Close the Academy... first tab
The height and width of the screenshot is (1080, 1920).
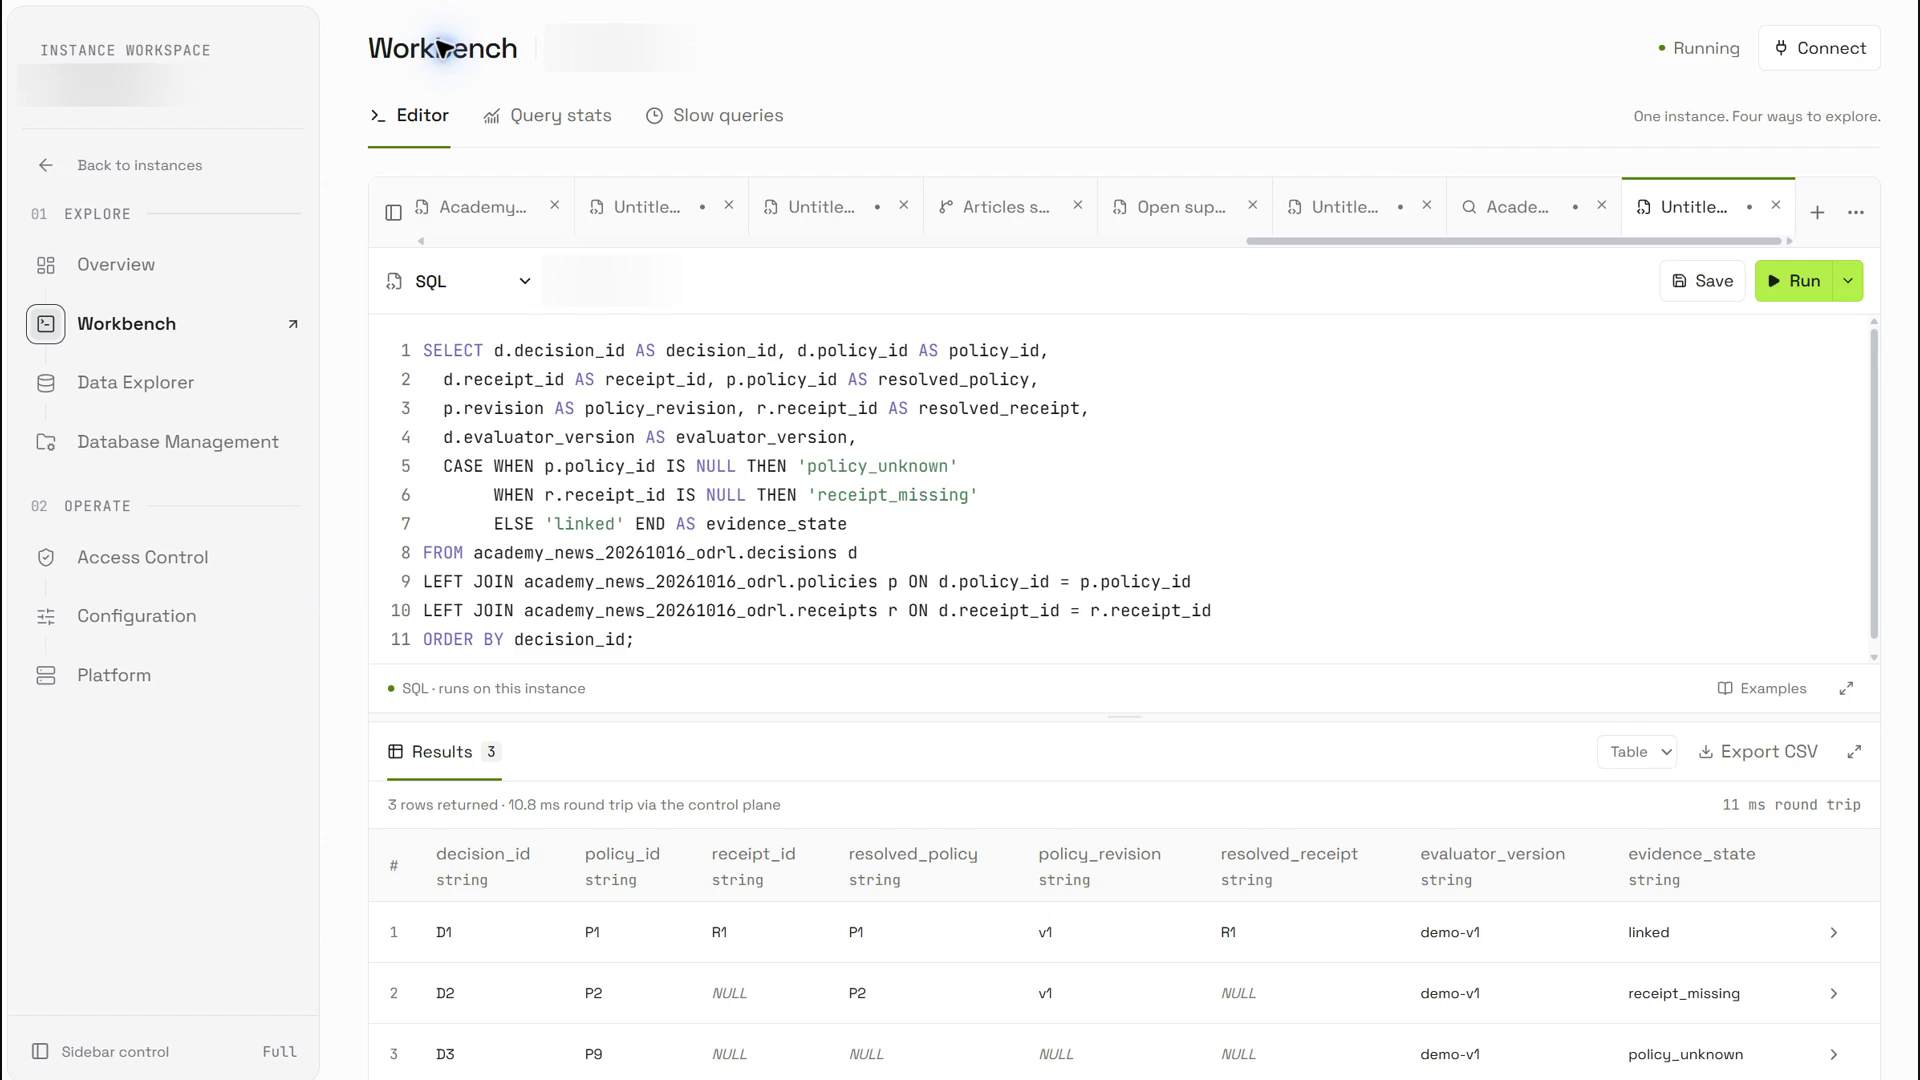click(x=554, y=205)
